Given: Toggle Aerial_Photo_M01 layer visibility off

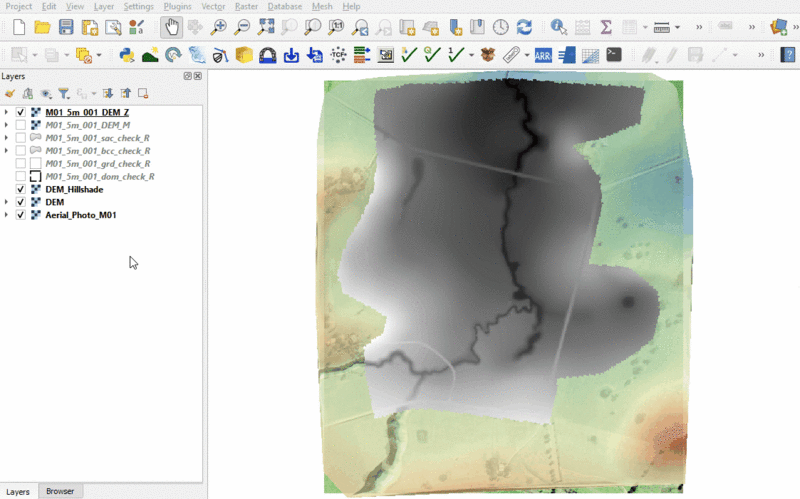Looking at the screenshot, I should [x=21, y=215].
